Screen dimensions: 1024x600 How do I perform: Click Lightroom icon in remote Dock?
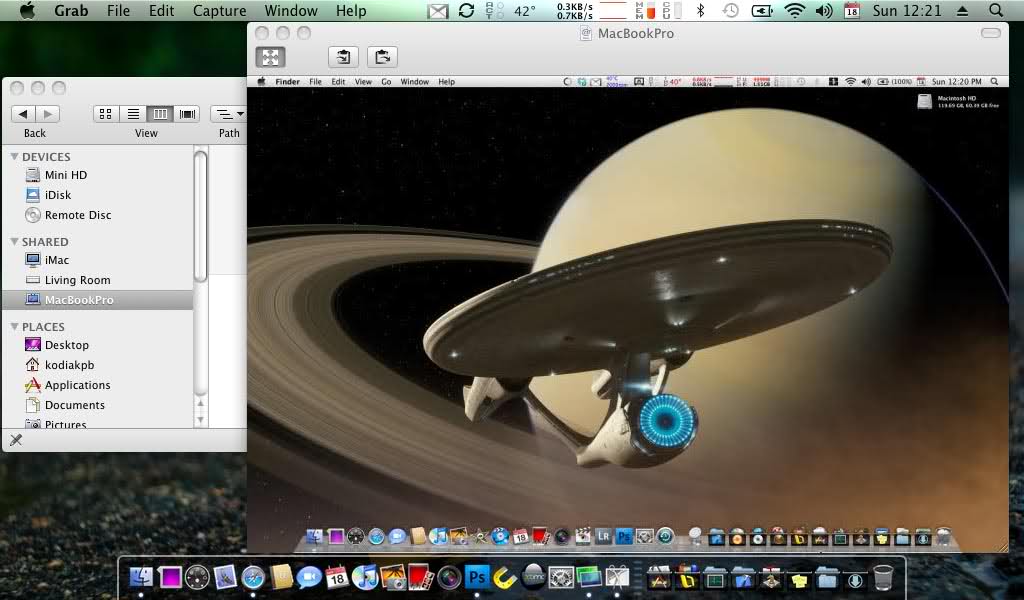603,537
